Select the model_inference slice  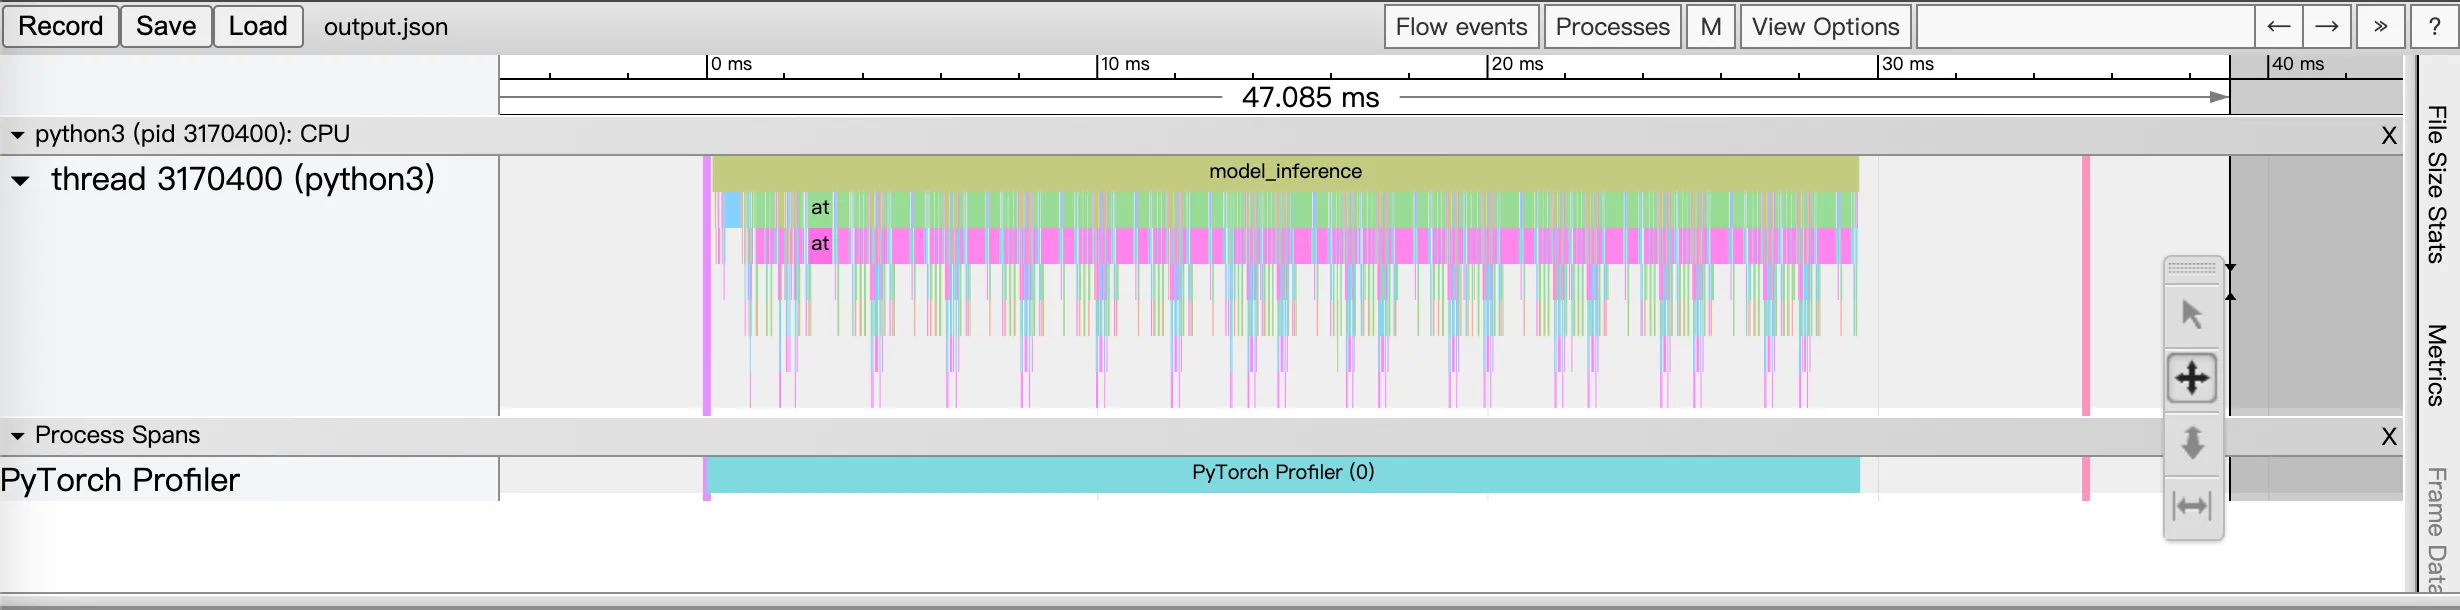coord(1285,172)
